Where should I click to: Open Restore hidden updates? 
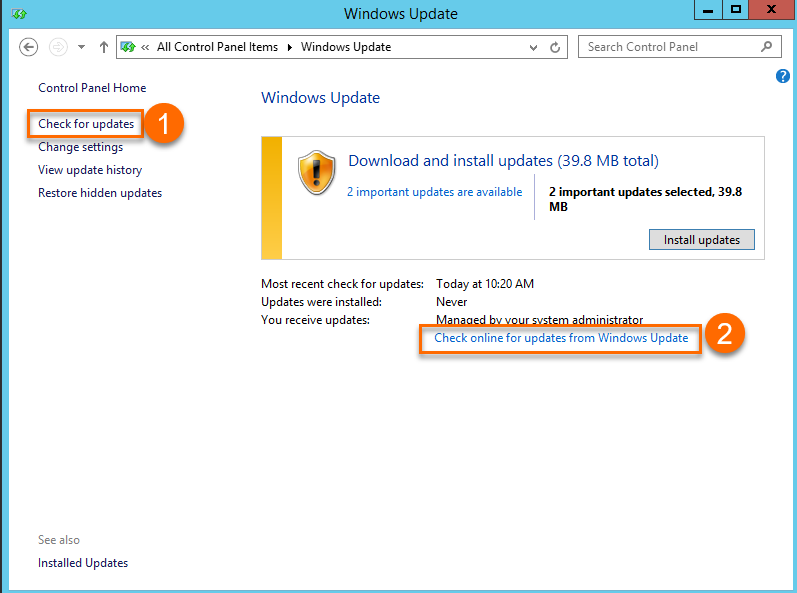click(x=100, y=193)
